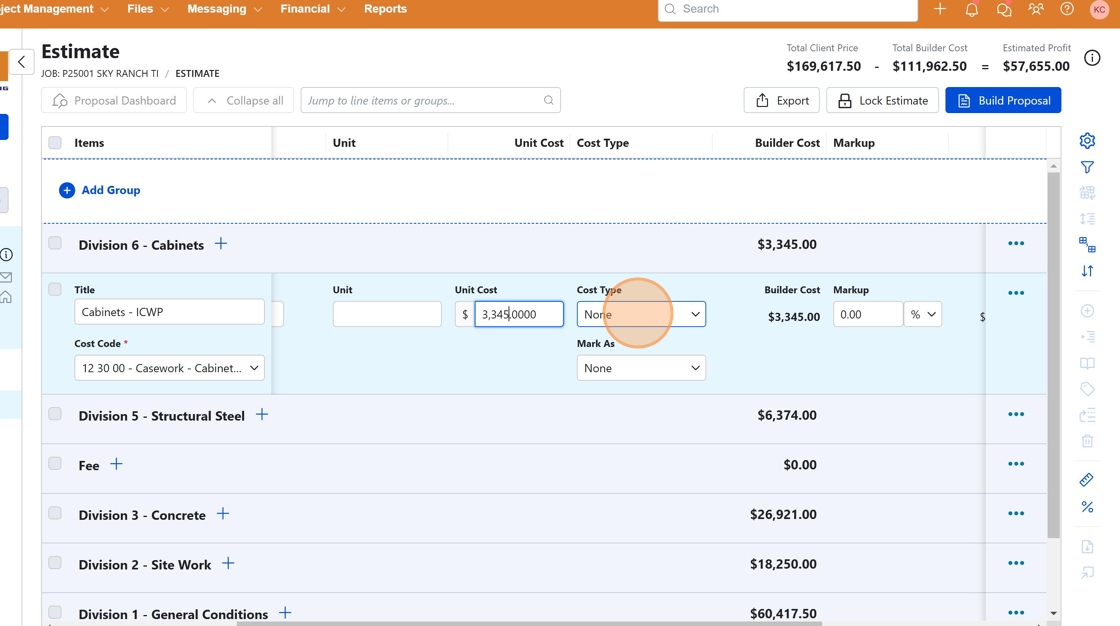This screenshot has height=626, width=1120.
Task: Open more options for Division 3 - Concrete
Action: click(x=1016, y=514)
